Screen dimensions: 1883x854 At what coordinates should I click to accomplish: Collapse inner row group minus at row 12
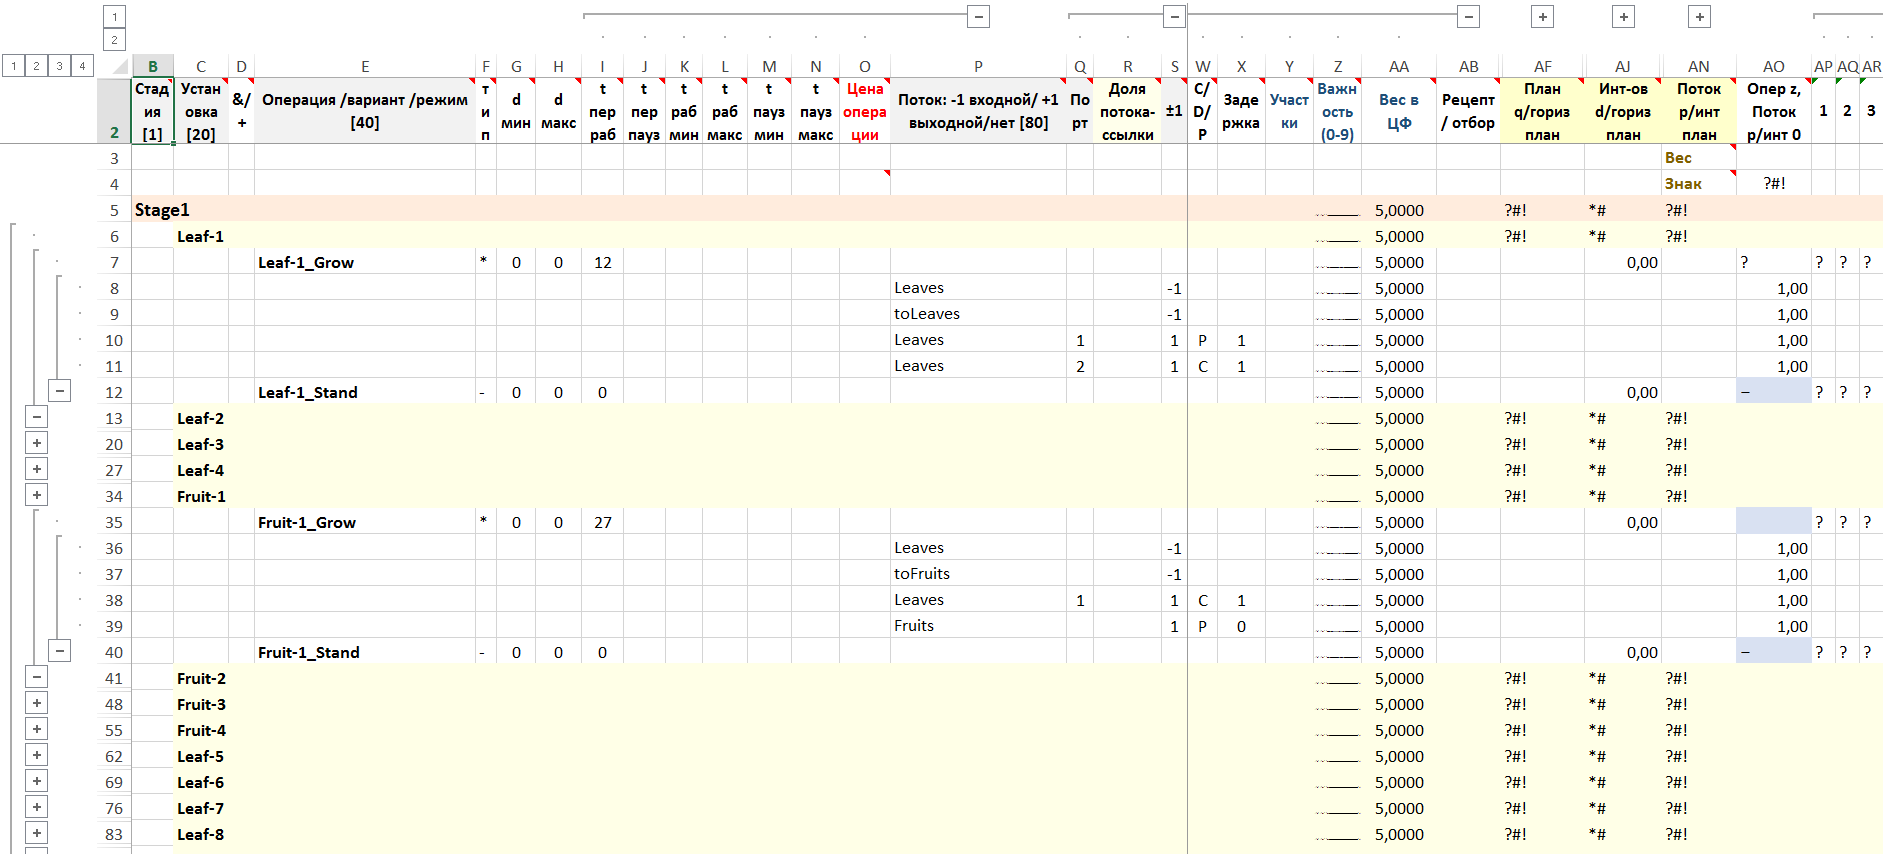[60, 391]
